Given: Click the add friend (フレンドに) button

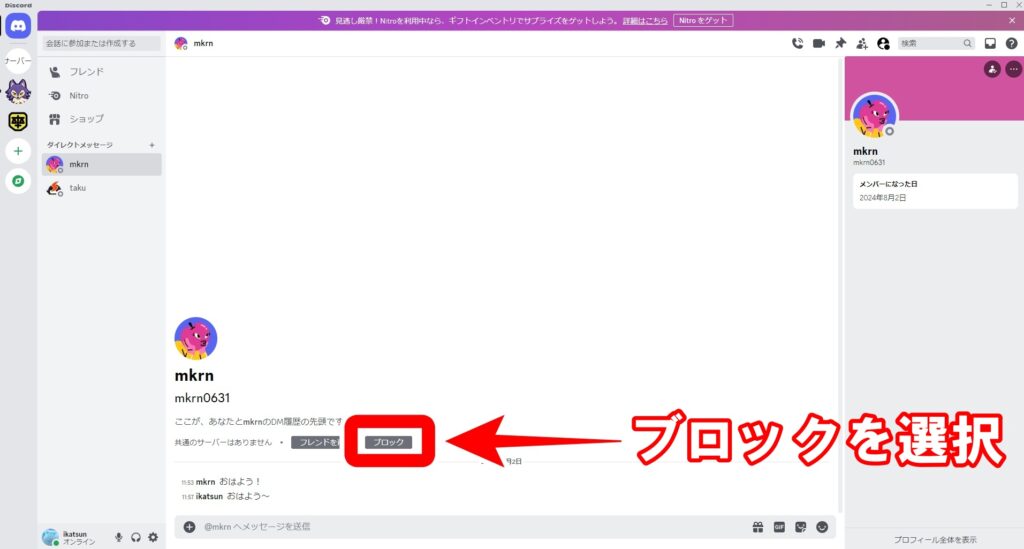Looking at the screenshot, I should [317, 443].
